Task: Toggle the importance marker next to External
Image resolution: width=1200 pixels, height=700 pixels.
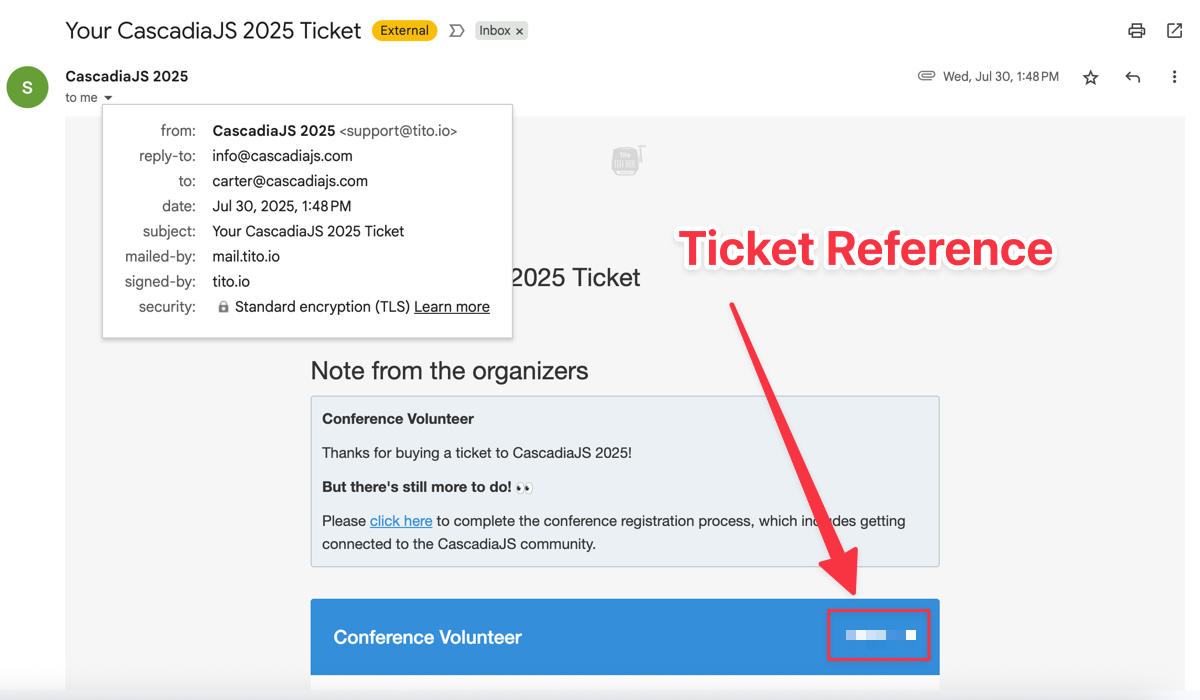Action: (457, 31)
